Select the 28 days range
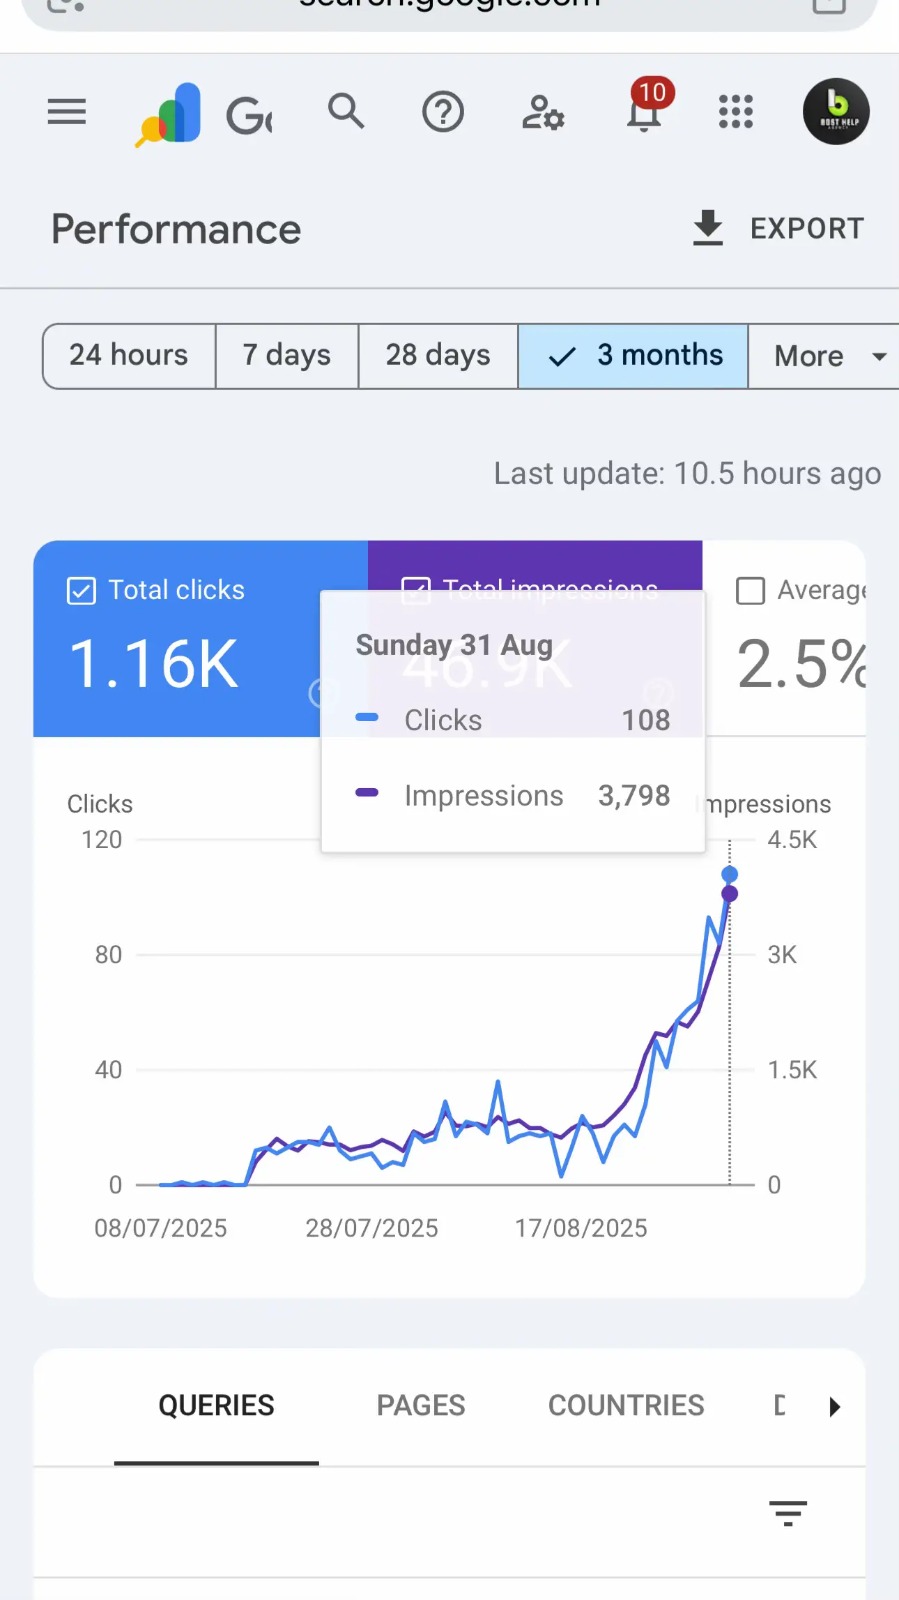The width and height of the screenshot is (899, 1600). pos(438,356)
